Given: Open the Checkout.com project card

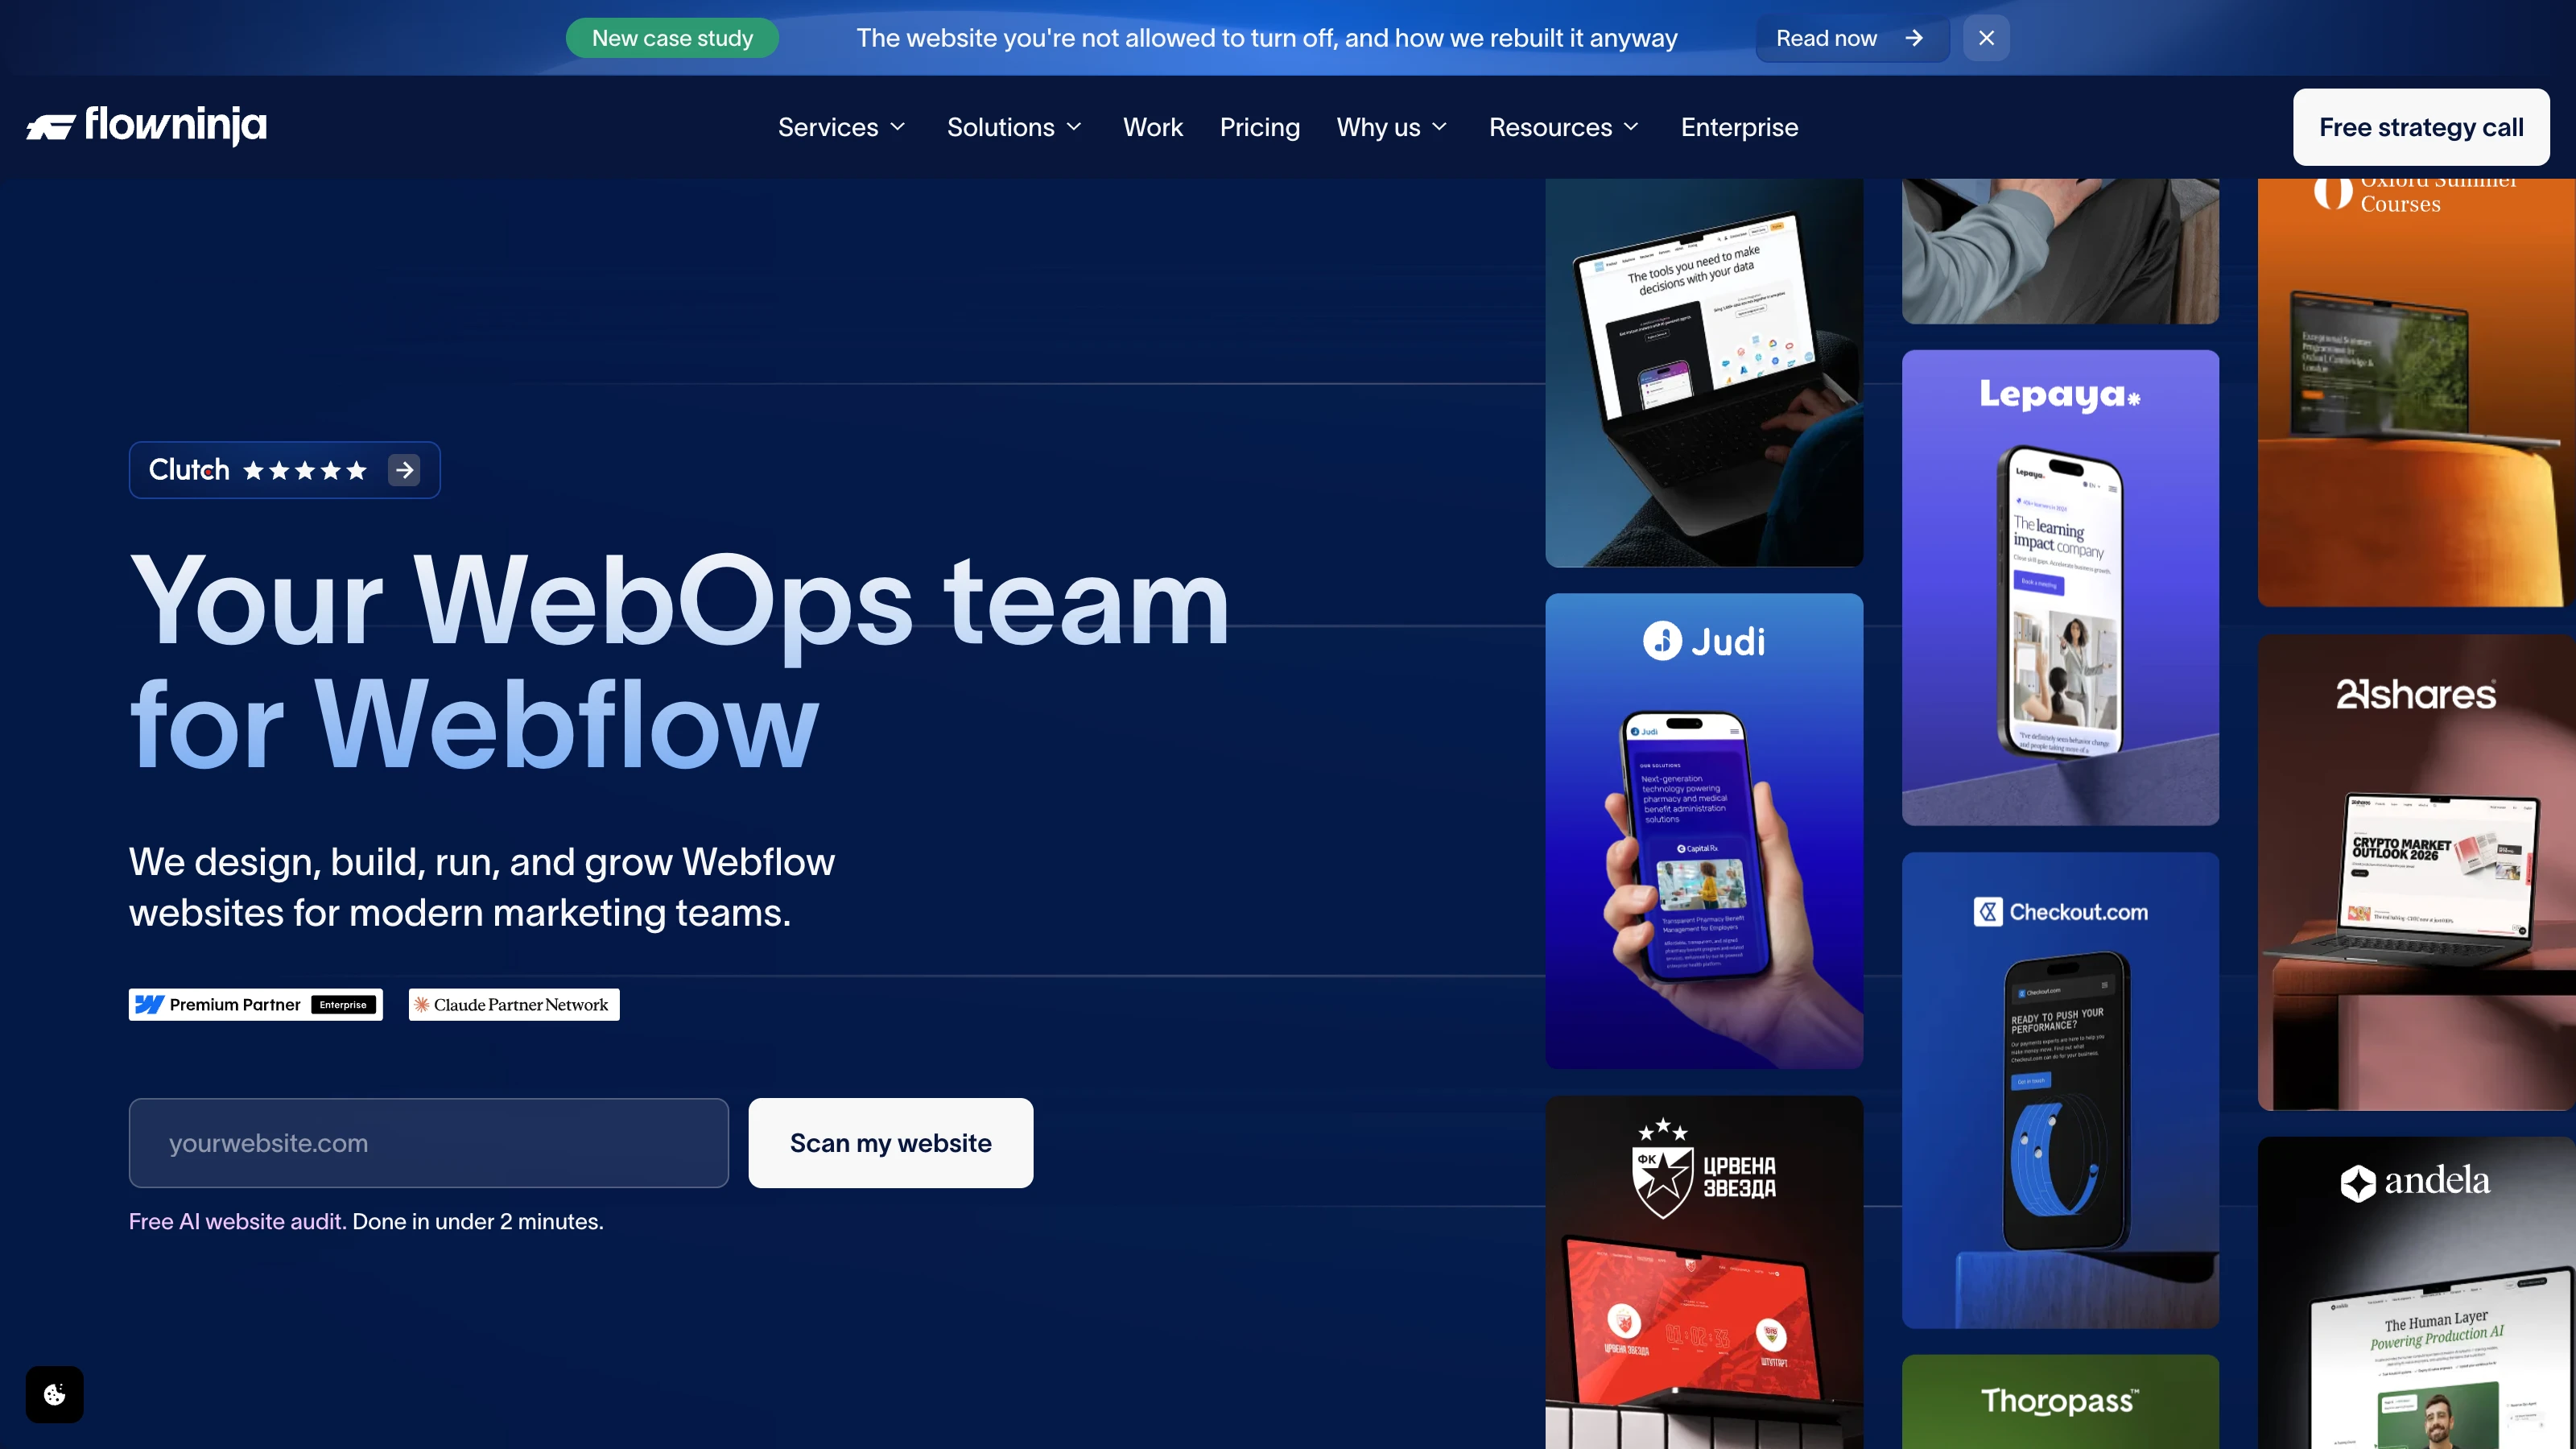Looking at the screenshot, I should [x=2060, y=1090].
